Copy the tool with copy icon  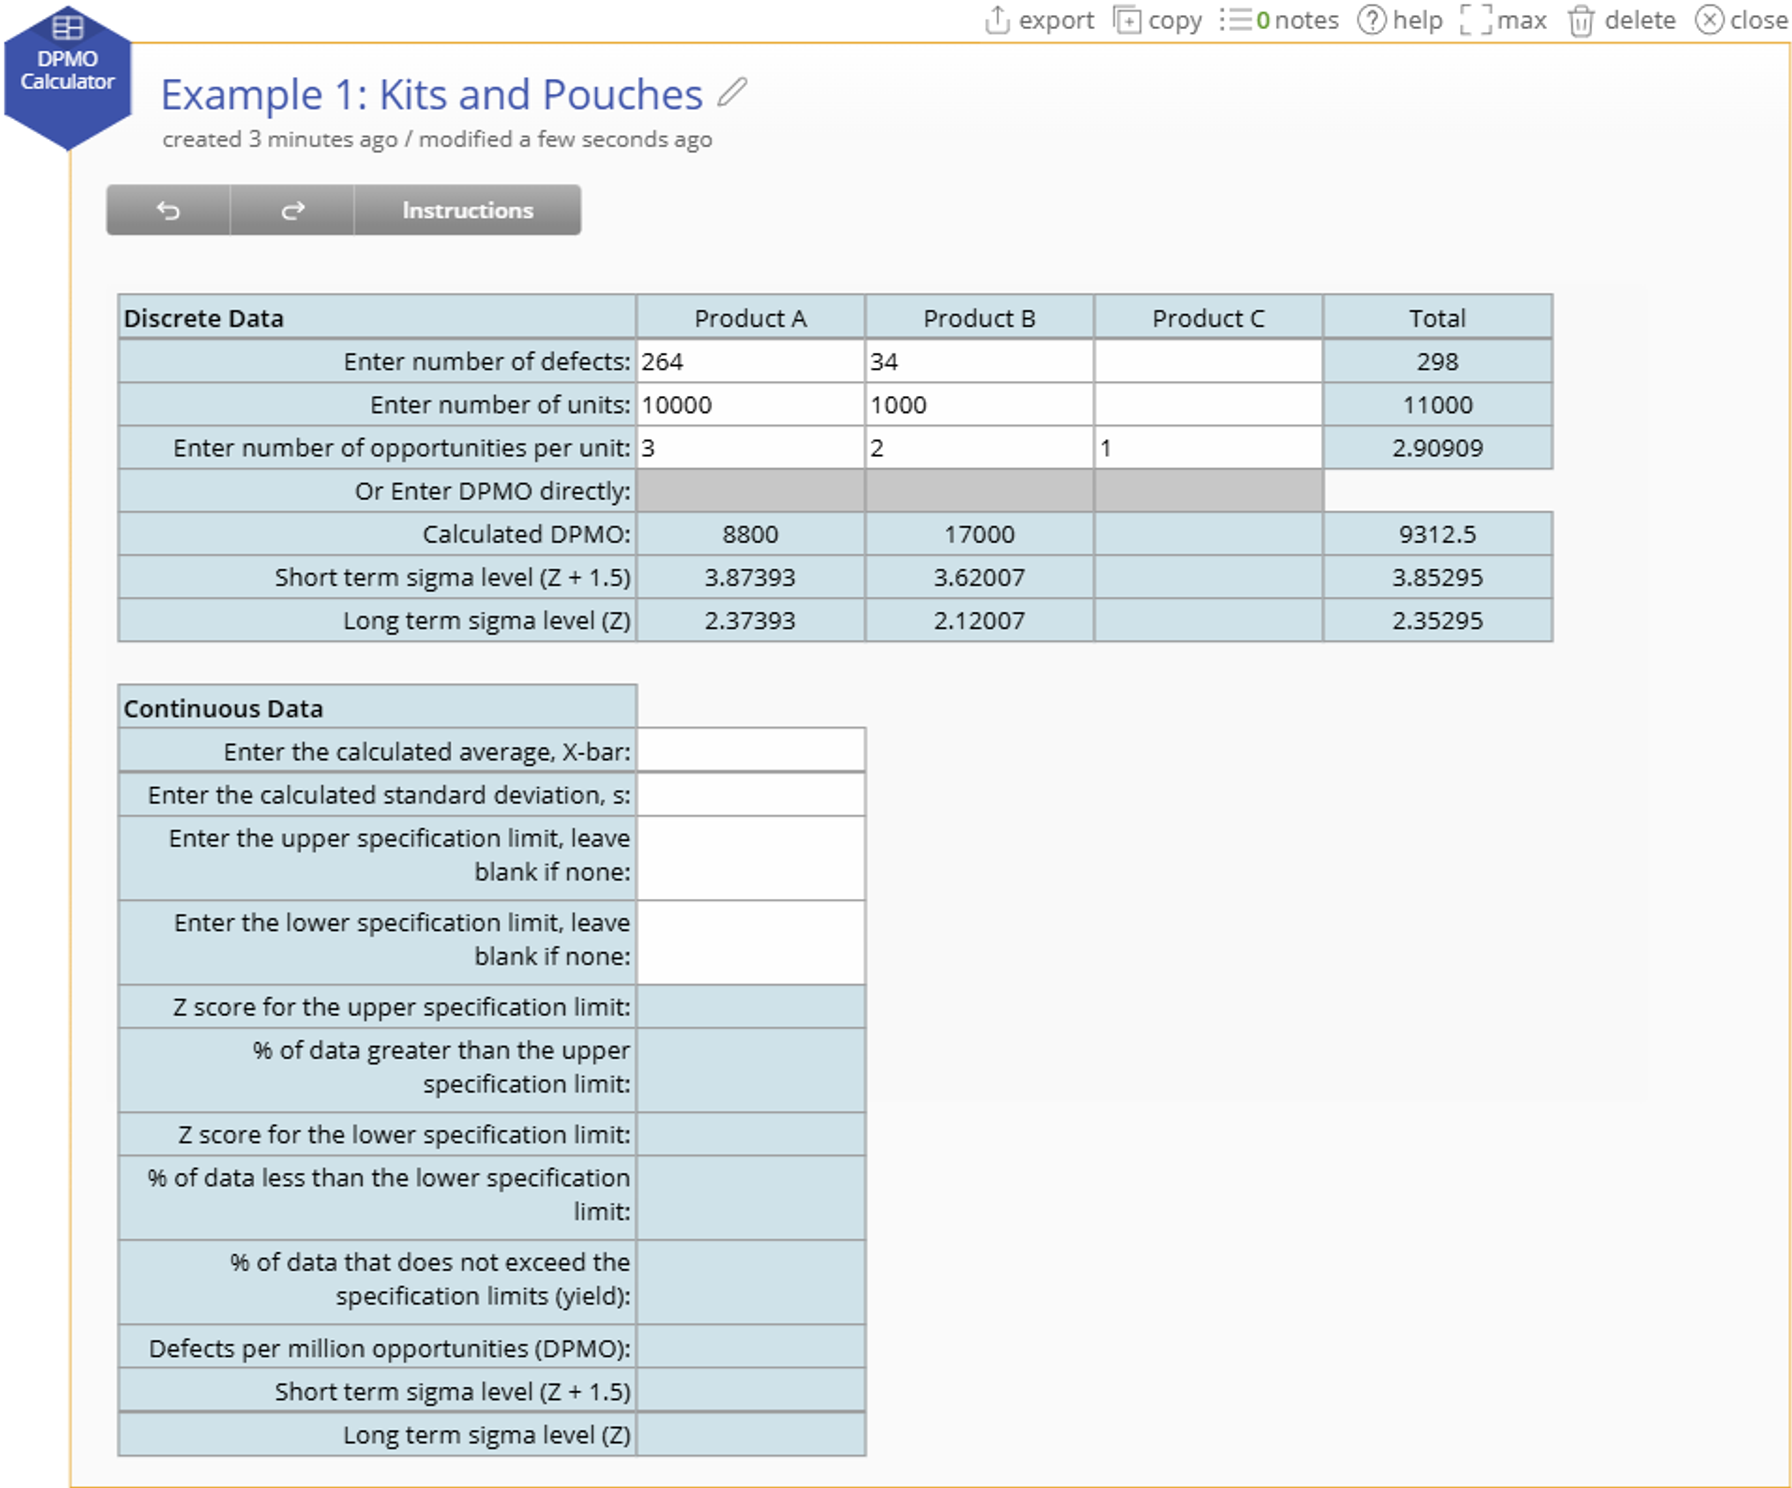1158,20
